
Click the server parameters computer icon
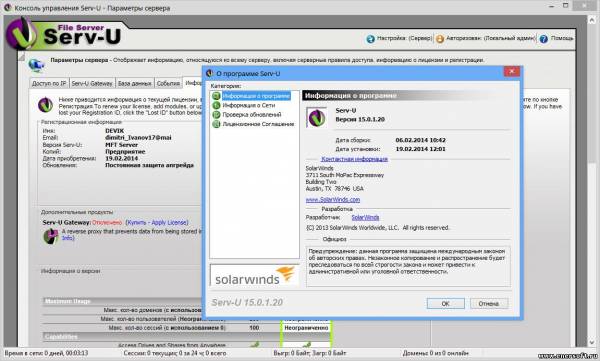36,65
